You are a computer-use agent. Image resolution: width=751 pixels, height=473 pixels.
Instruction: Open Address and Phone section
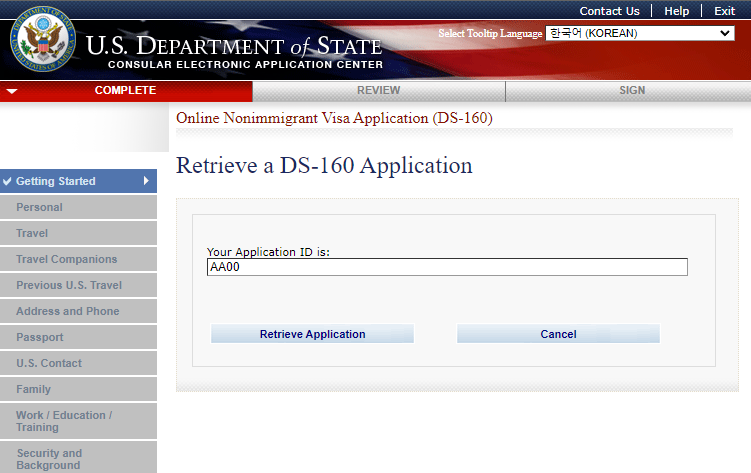[x=79, y=311]
